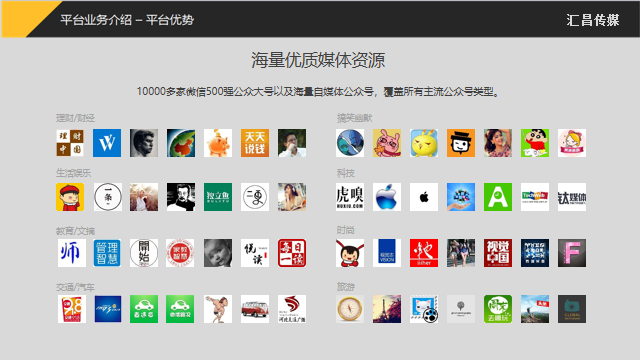Select the 交通/汽车 category label

click(x=76, y=287)
